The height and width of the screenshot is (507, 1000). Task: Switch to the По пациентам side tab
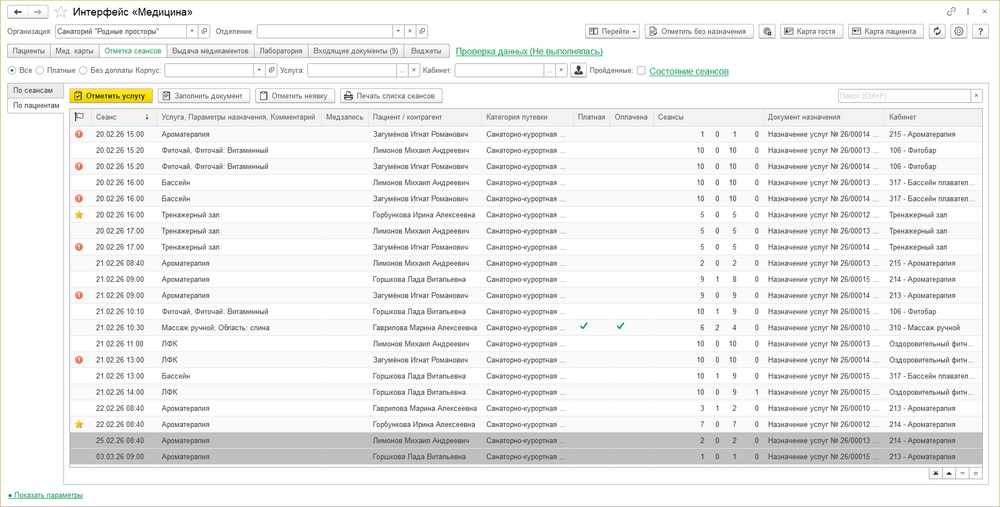pyautogui.click(x=36, y=105)
